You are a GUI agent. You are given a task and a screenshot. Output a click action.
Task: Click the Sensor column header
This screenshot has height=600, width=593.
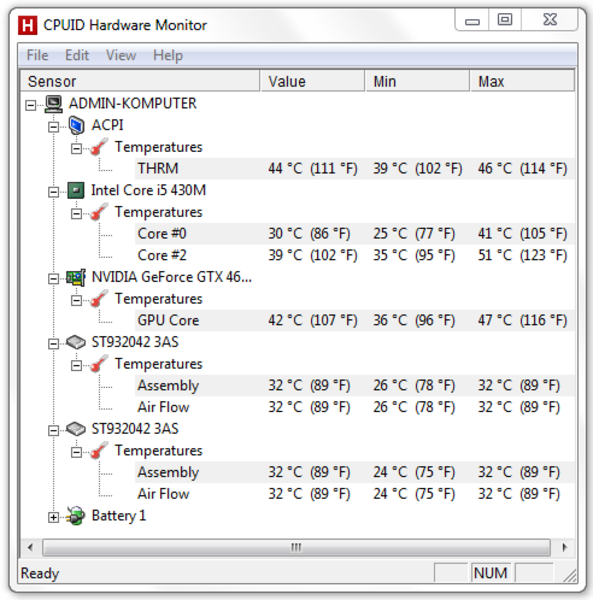click(140, 81)
